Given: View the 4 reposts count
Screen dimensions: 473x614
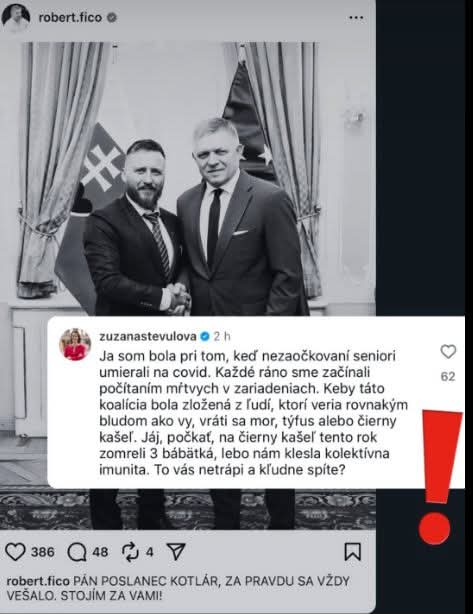Looking at the screenshot, I should point(150,552).
